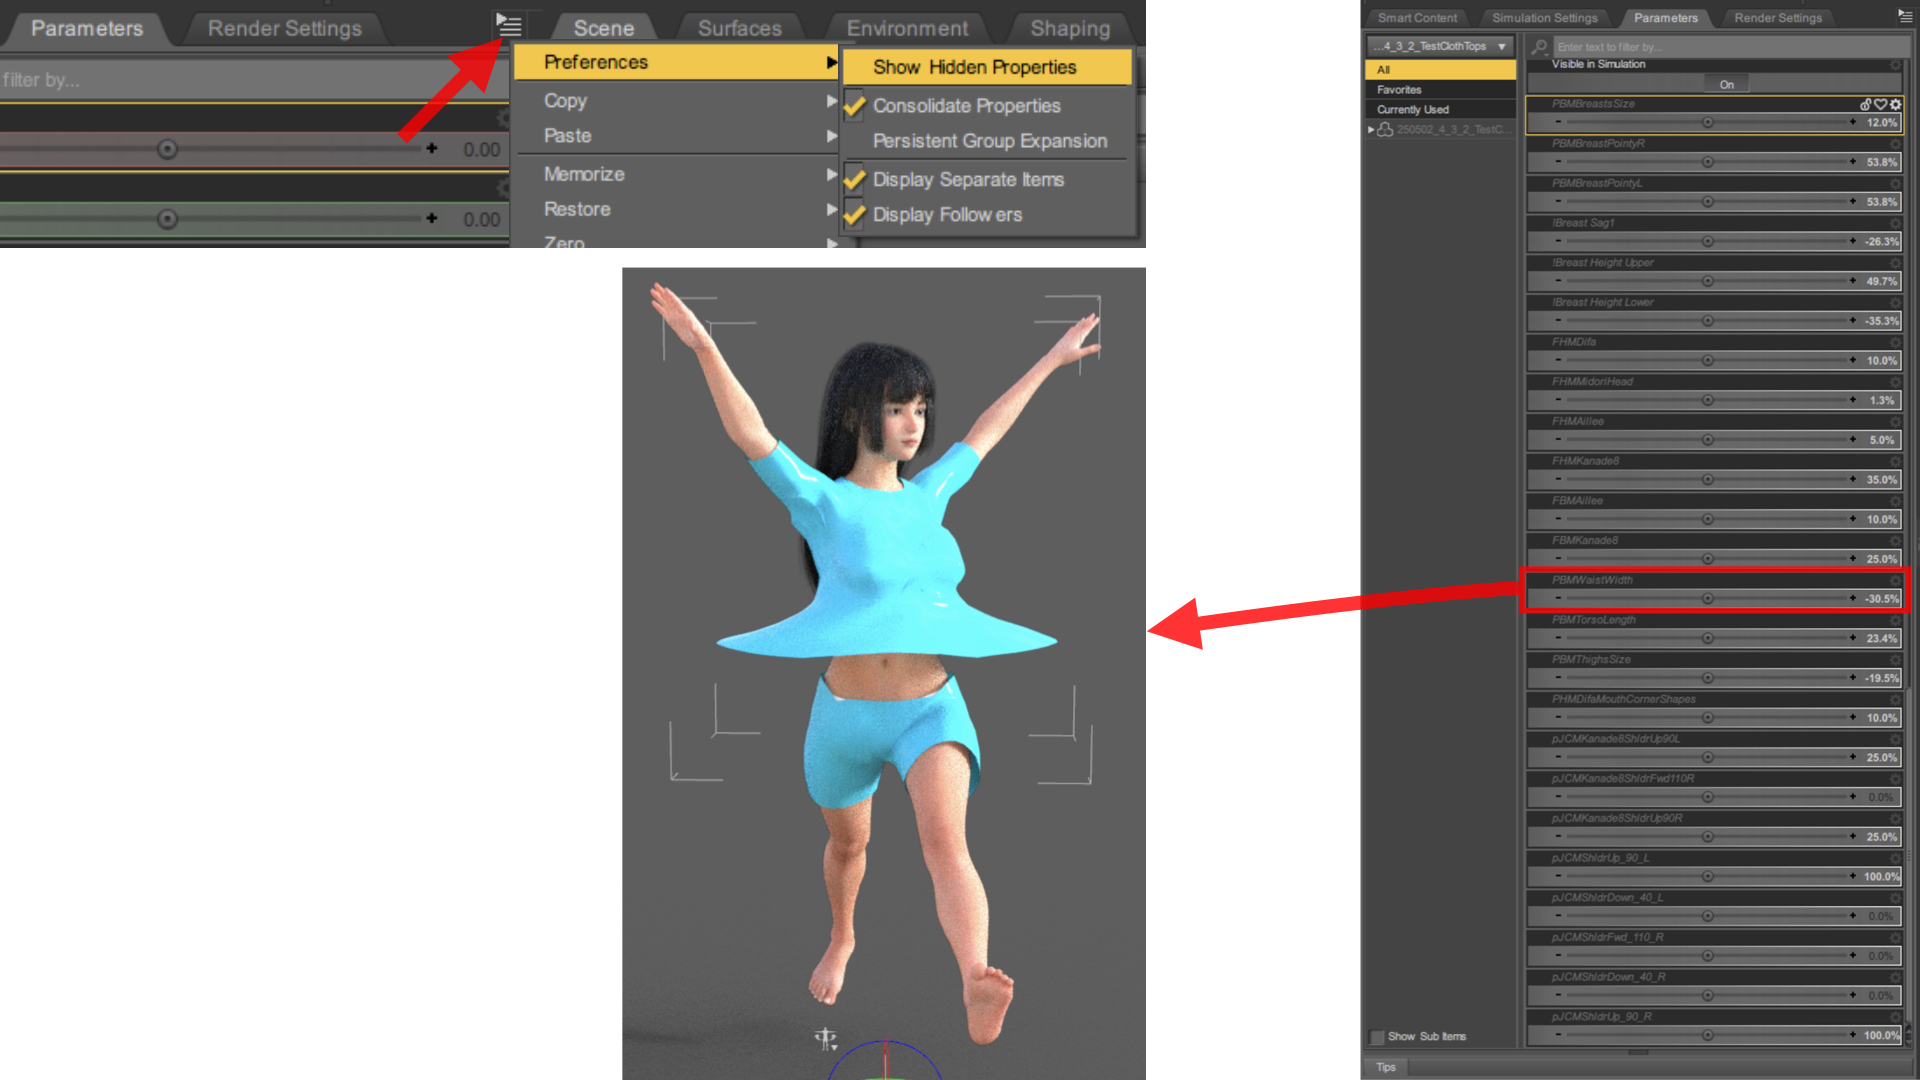Image resolution: width=1920 pixels, height=1080 pixels.
Task: Open the Paste submenu
Action: [x=677, y=136]
